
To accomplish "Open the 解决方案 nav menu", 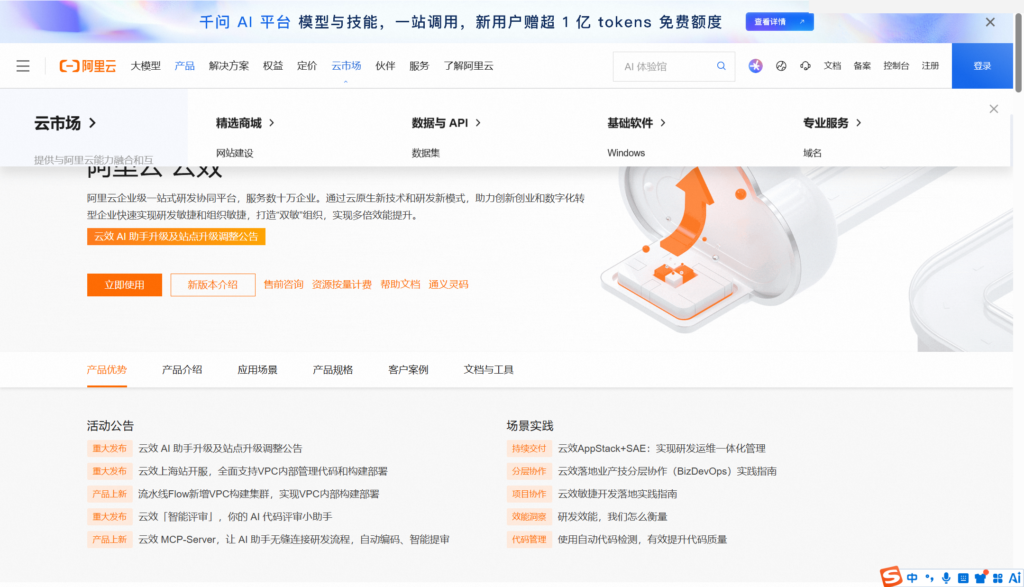I will (x=229, y=66).
